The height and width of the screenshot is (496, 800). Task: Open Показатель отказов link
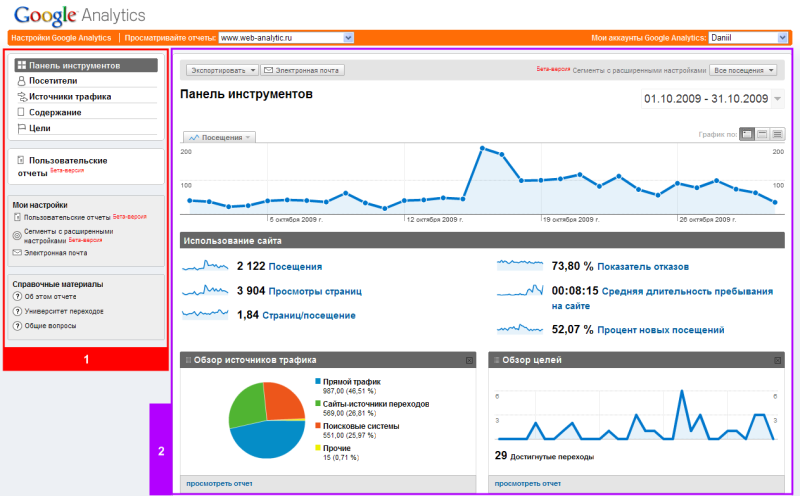coord(643,266)
